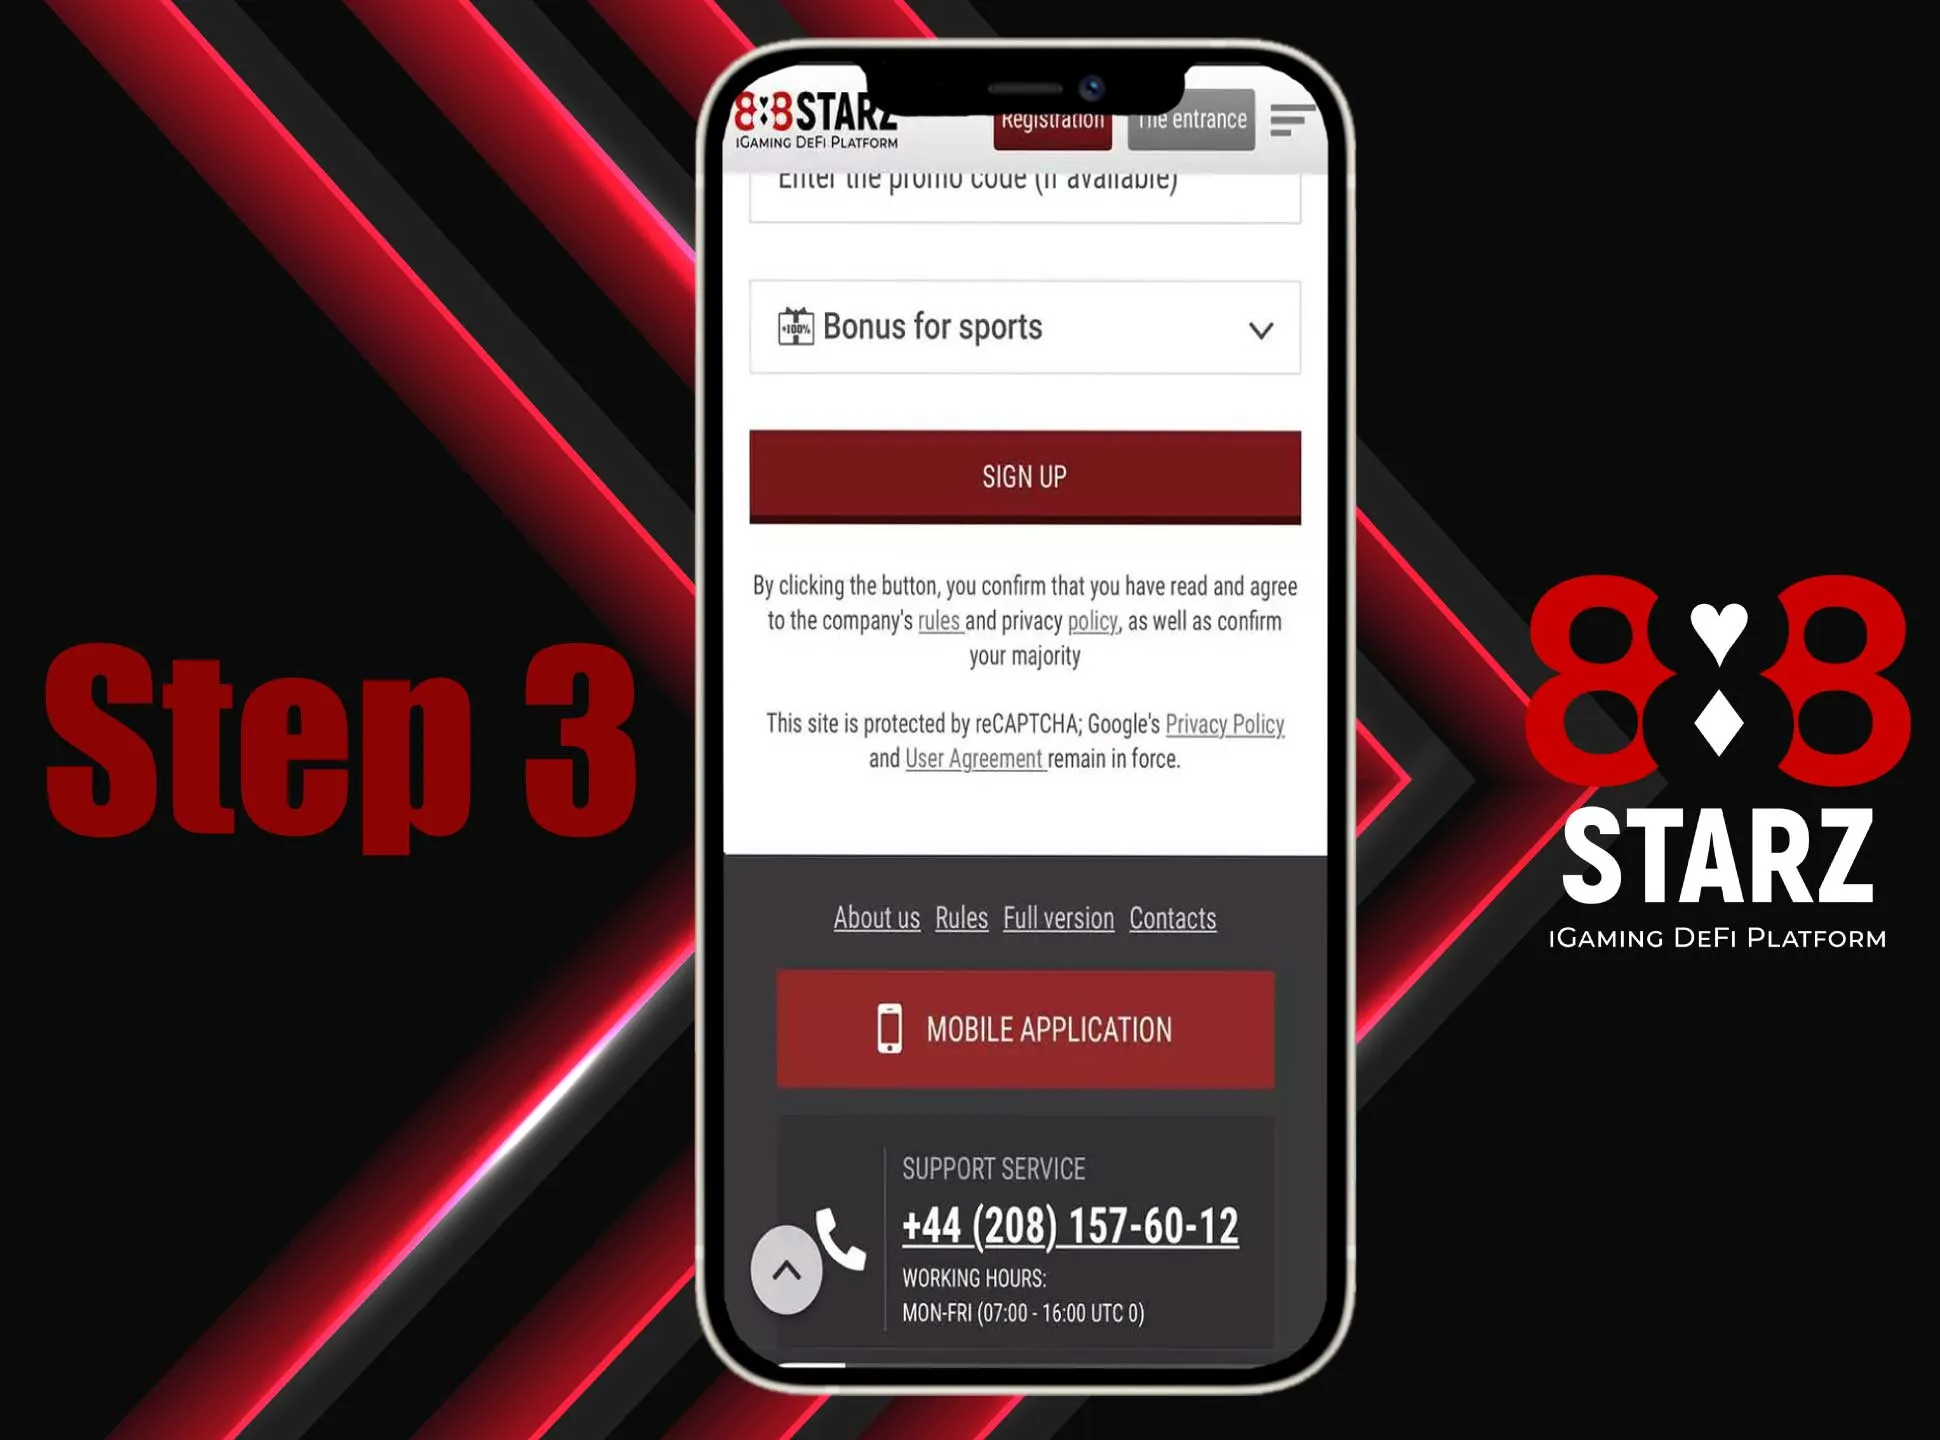Click the Contacts footer link
Screen dimensions: 1940x1440
pos(1172,918)
